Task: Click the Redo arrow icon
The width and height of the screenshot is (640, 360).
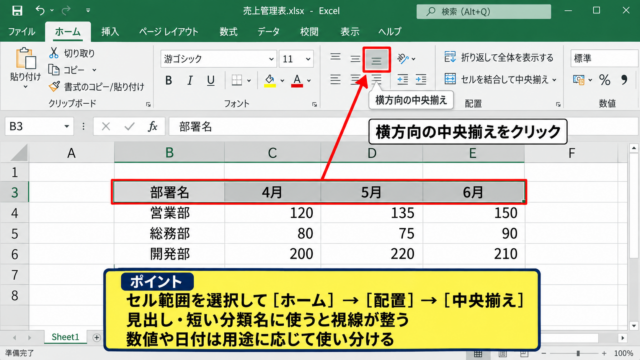Action: (x=66, y=10)
